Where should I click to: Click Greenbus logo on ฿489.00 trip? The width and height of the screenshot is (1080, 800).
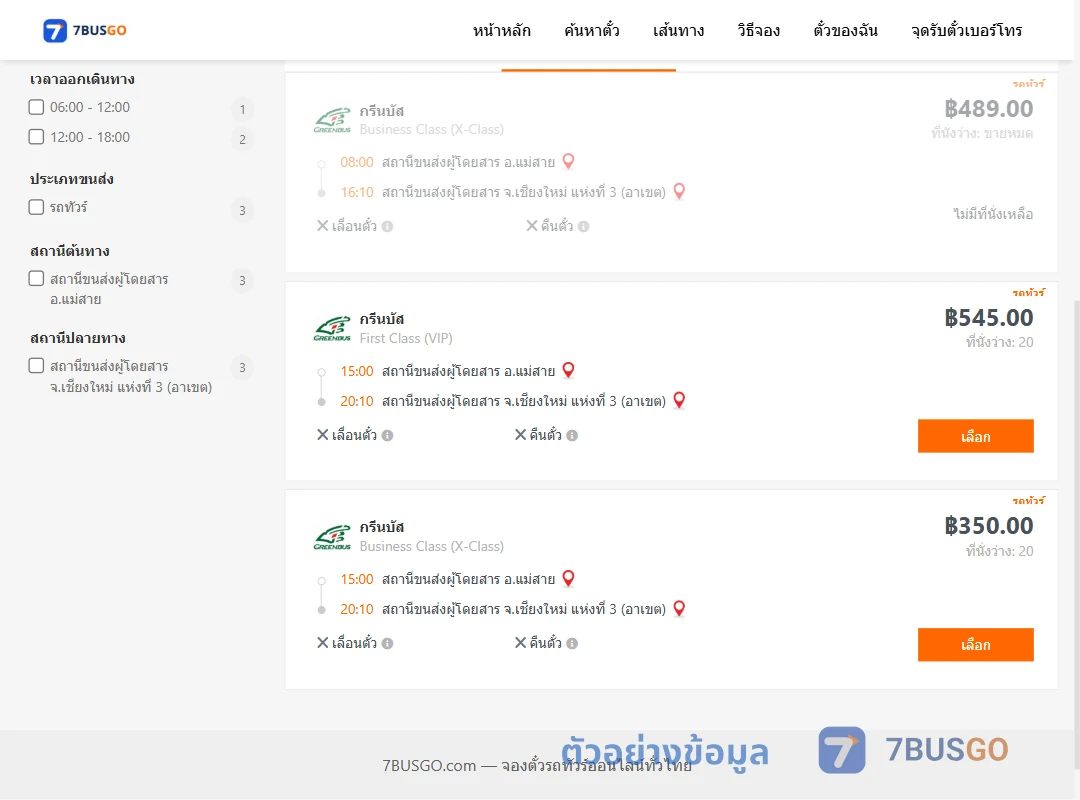click(x=333, y=120)
